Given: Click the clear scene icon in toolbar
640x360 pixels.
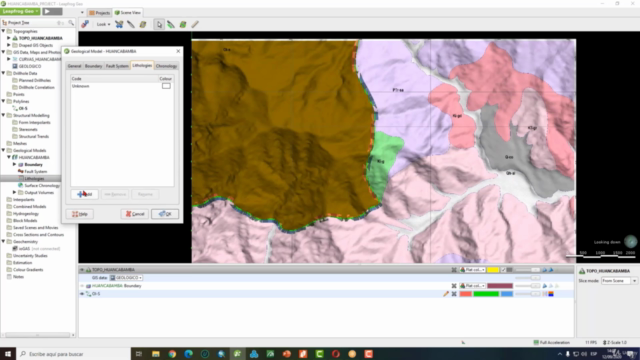Looking at the screenshot, I should [85, 24].
